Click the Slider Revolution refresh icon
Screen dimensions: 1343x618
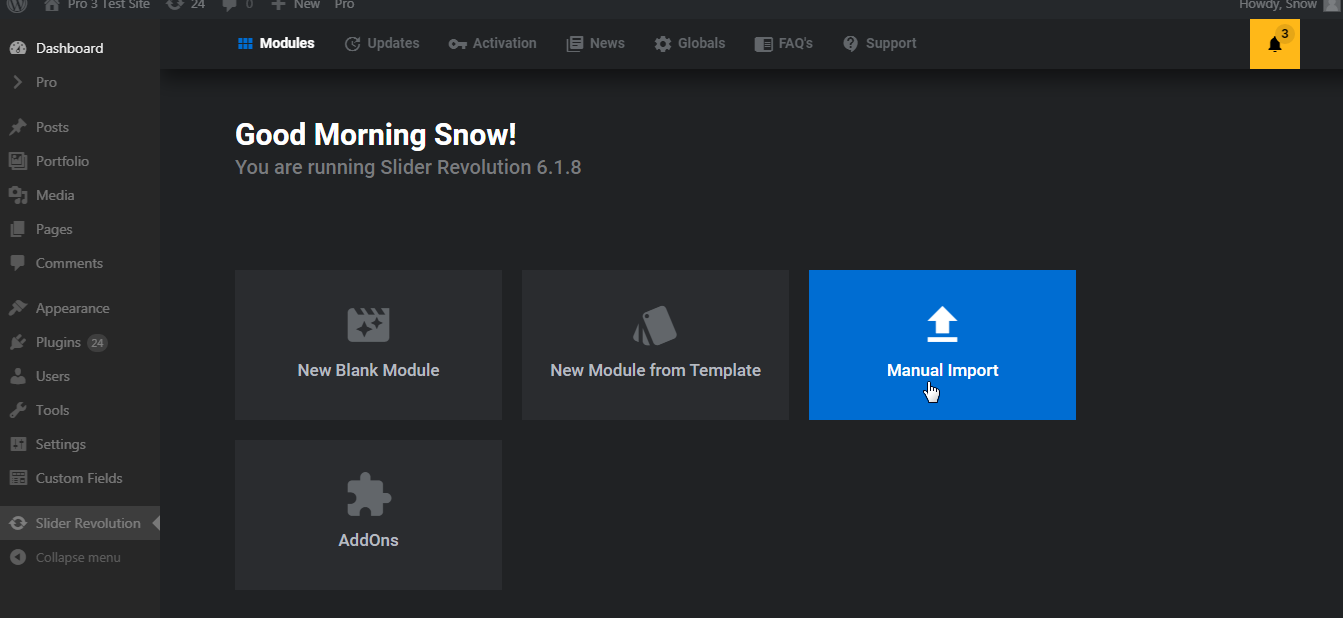[x=17, y=523]
